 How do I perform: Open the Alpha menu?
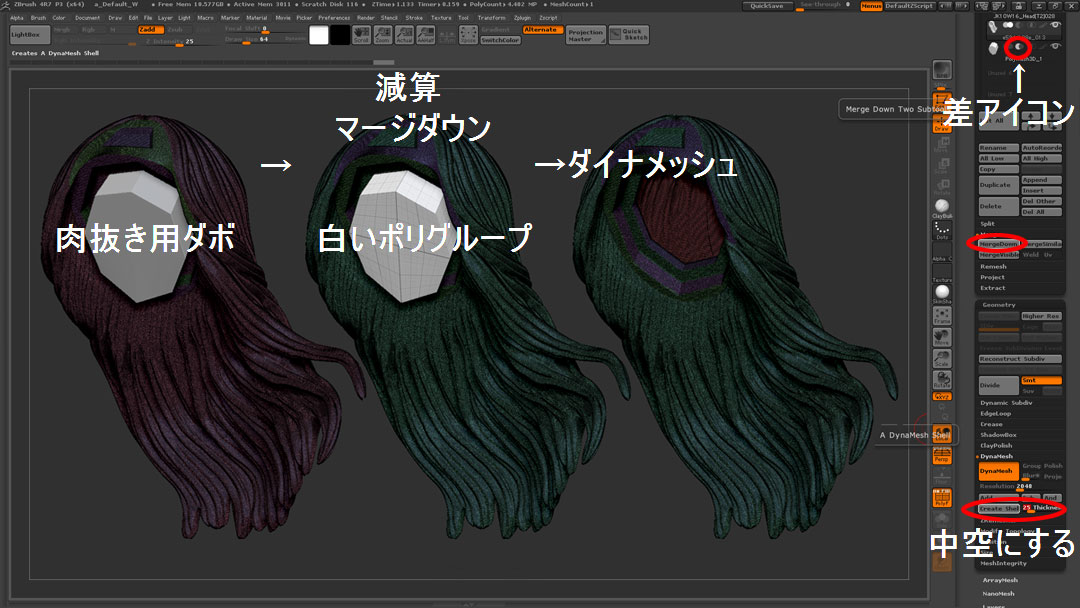coord(17,18)
